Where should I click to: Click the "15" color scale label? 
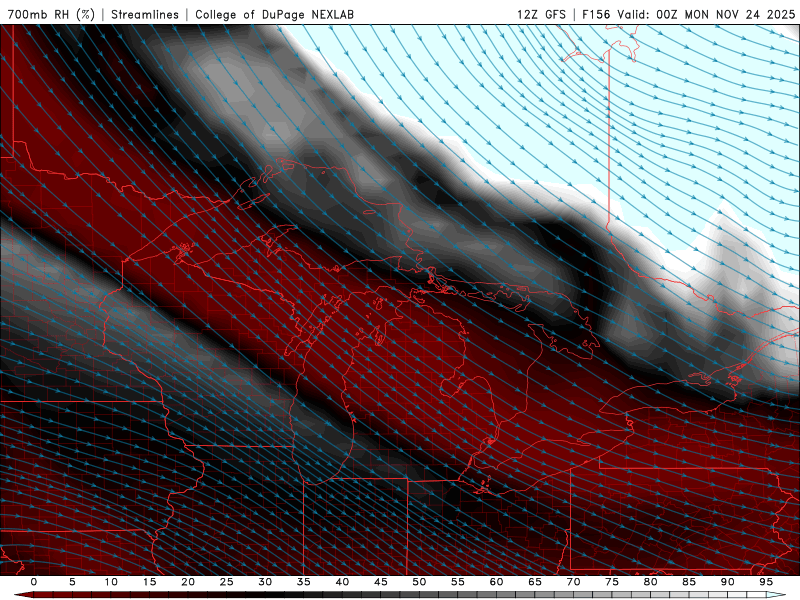tap(149, 582)
